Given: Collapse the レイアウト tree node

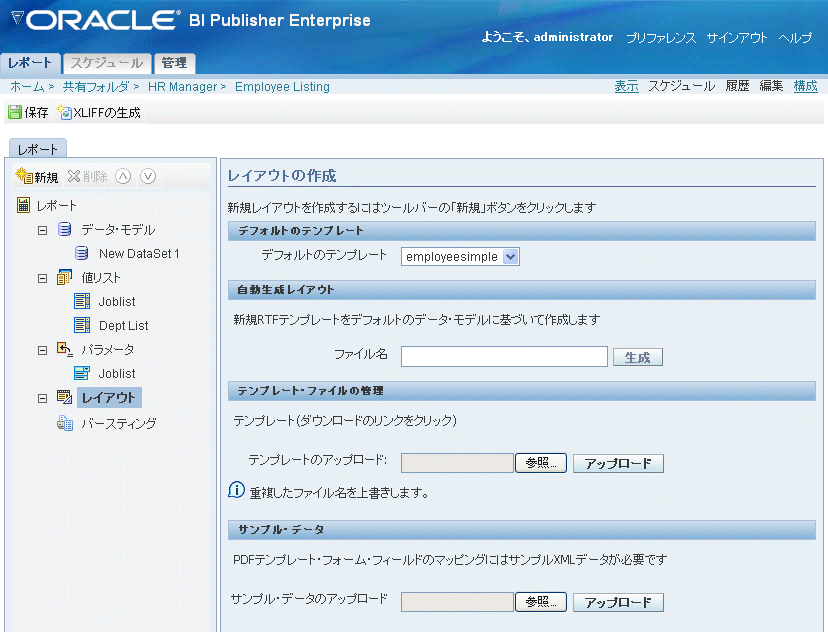Looking at the screenshot, I should [42, 399].
